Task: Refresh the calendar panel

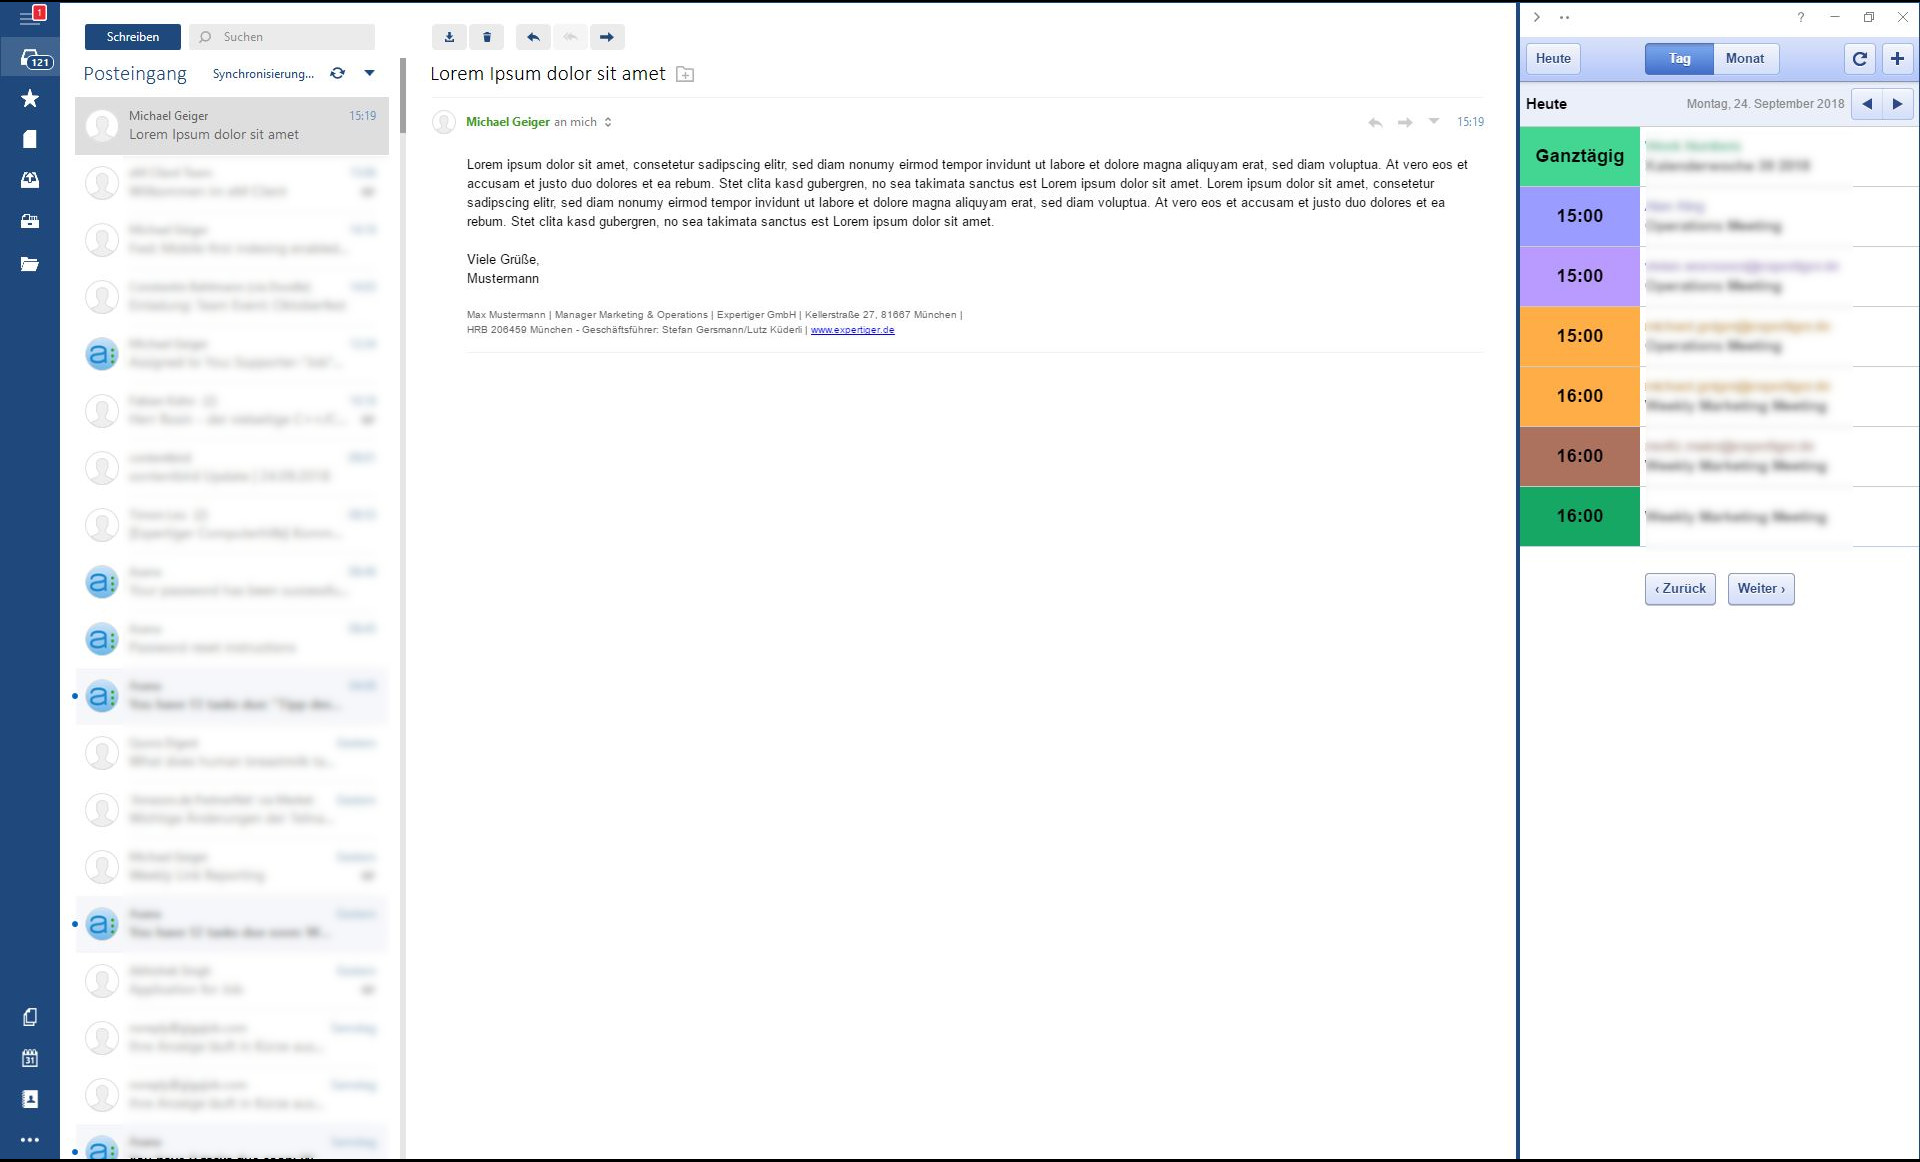Action: point(1860,58)
